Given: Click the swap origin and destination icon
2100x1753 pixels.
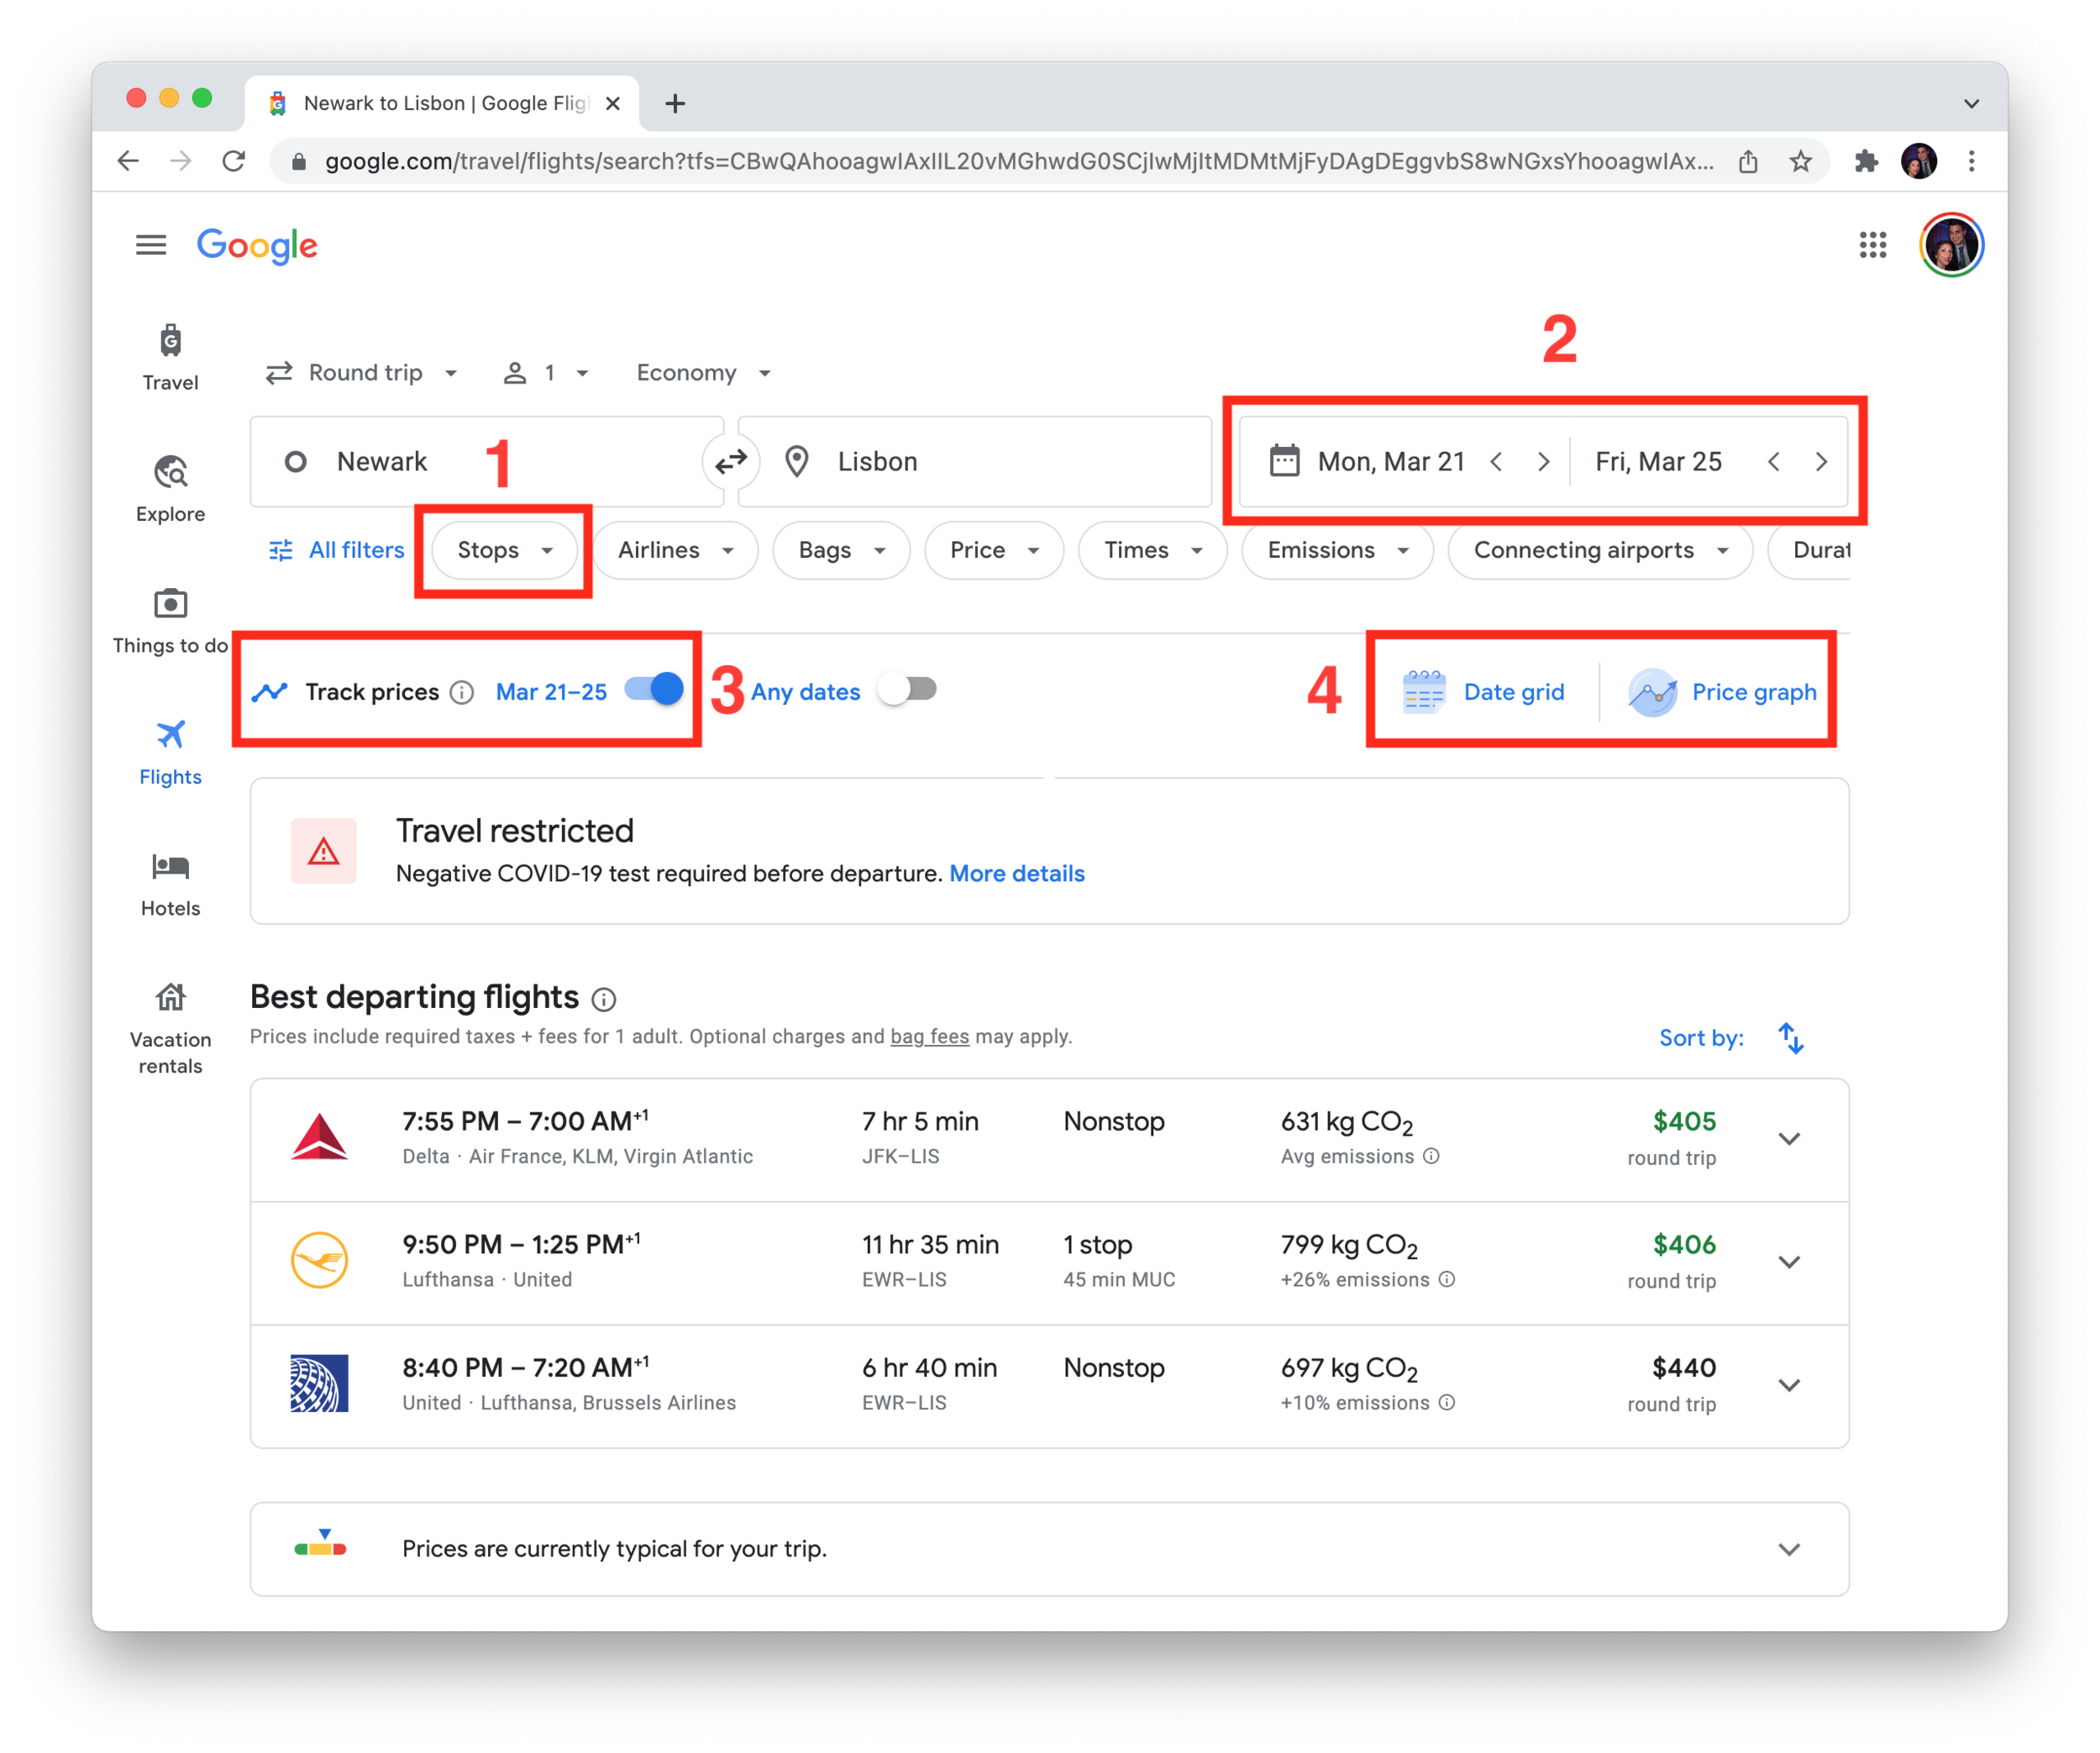Looking at the screenshot, I should (731, 461).
